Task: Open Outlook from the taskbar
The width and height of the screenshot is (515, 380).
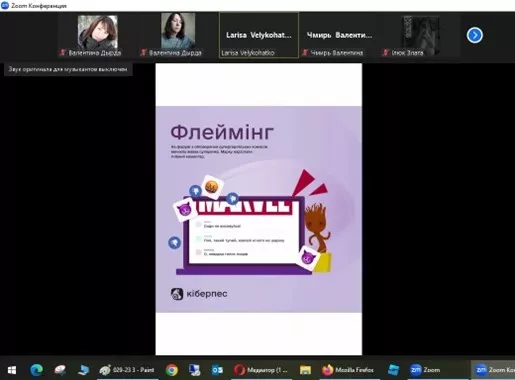Action: 217,370
